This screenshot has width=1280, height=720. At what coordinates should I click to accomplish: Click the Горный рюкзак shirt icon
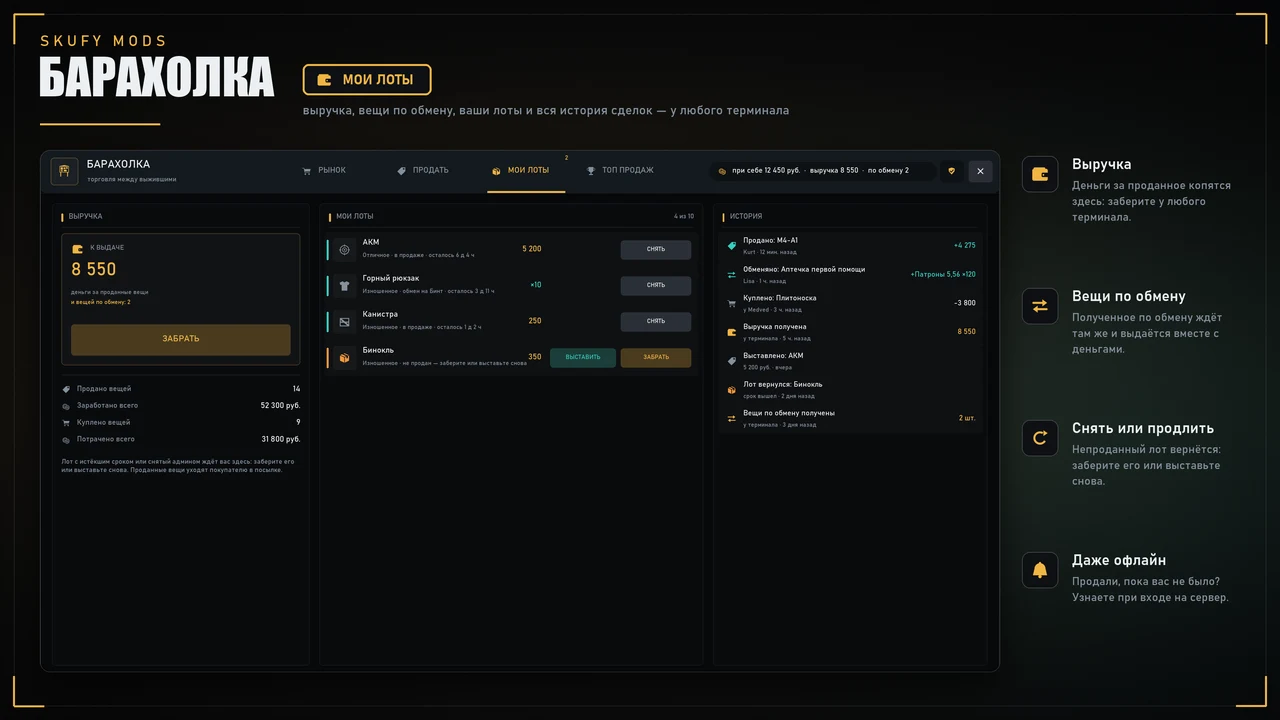pyautogui.click(x=344, y=286)
